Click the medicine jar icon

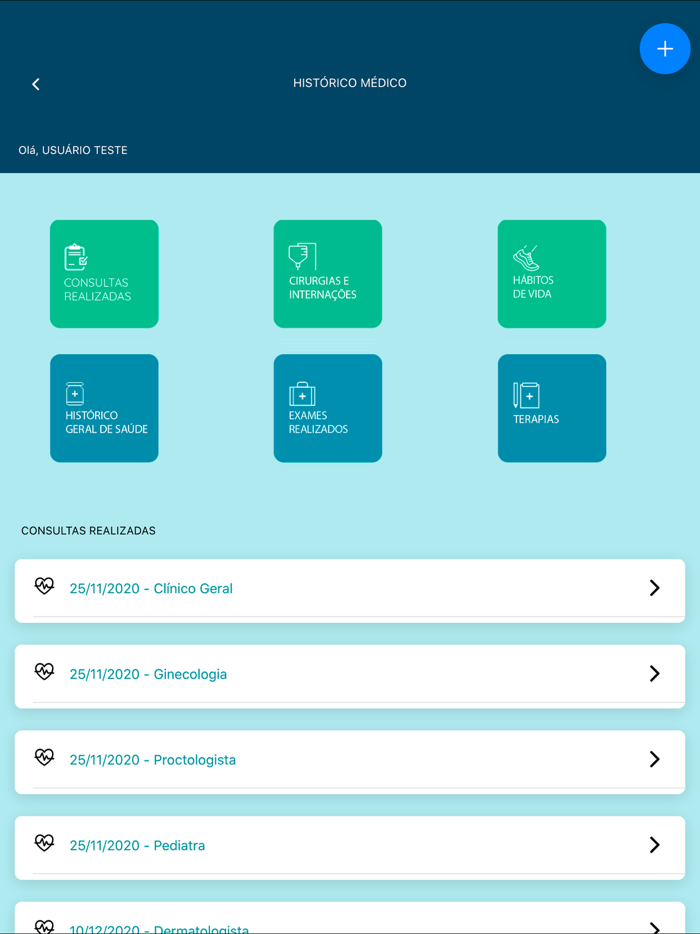(x=75, y=394)
